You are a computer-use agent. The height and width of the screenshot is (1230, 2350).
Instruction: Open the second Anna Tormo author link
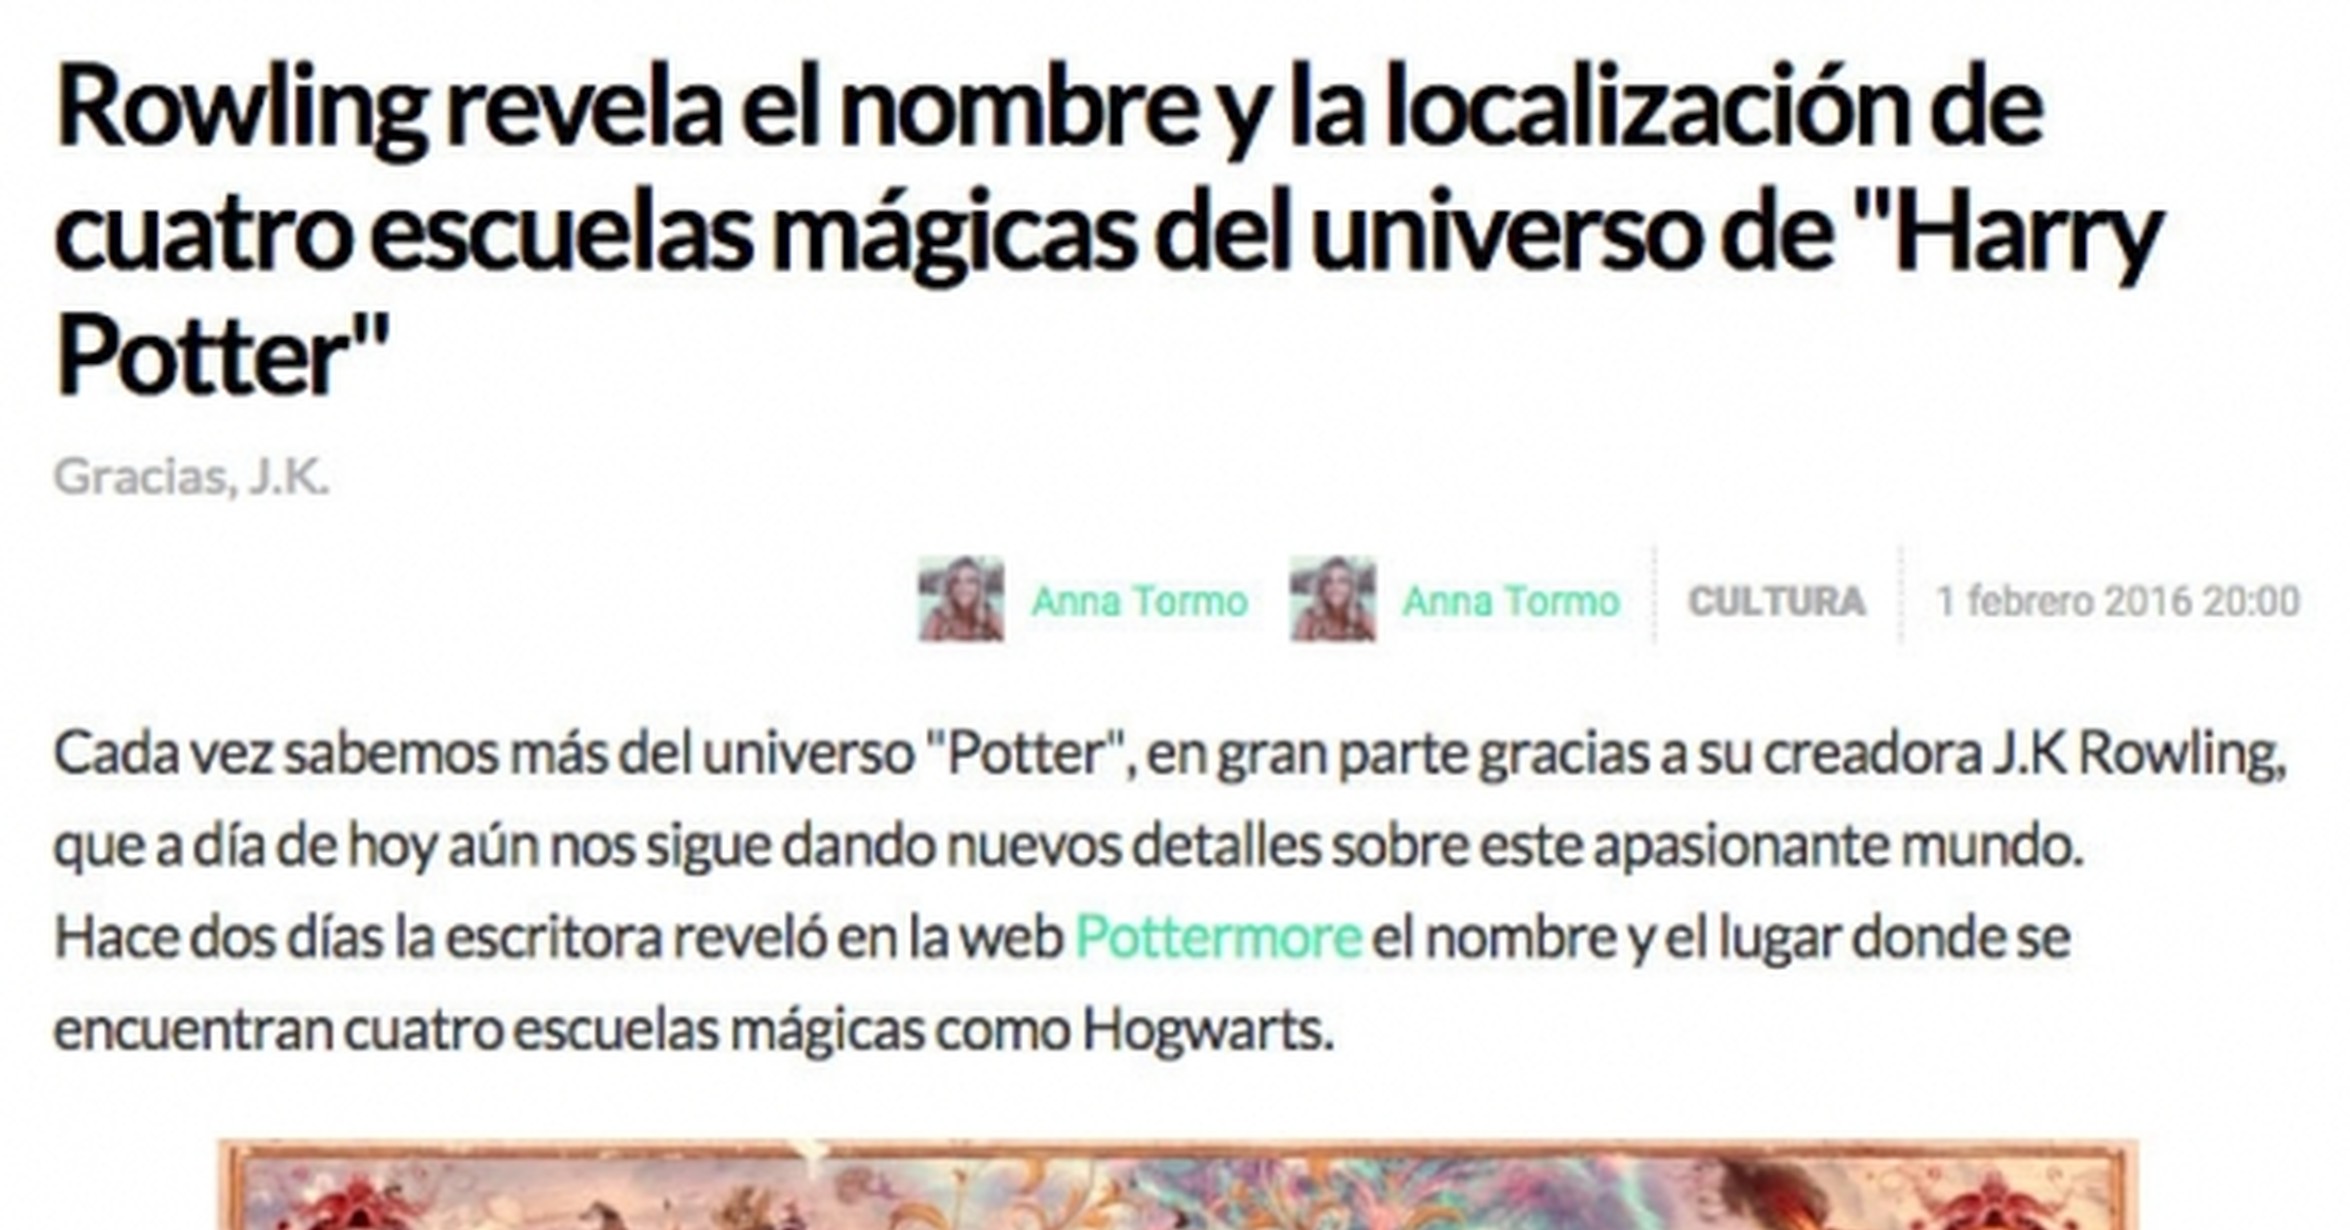tap(1511, 602)
